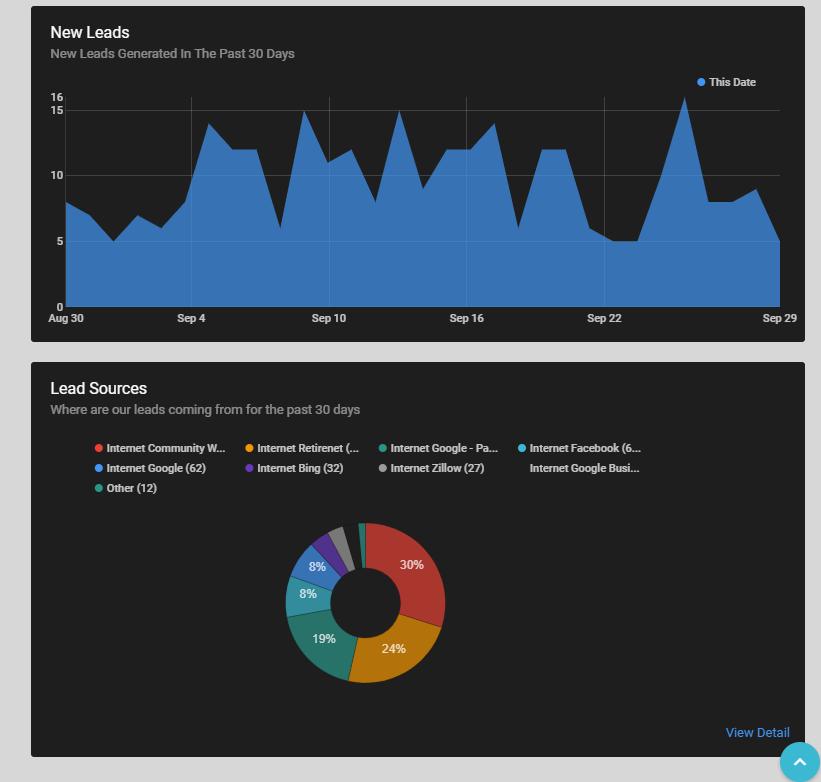Toggle the This Date legend series
Screen dimensions: 821x782
coord(726,82)
